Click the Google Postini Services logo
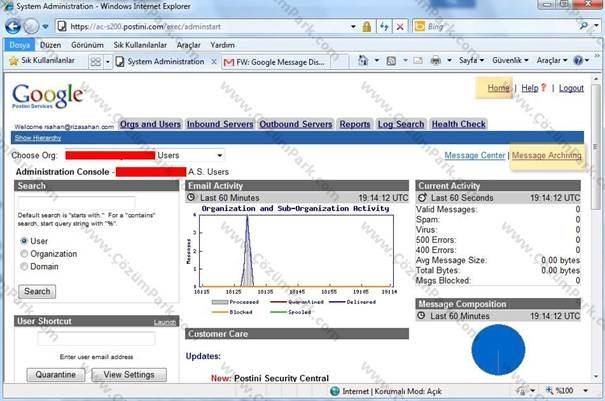 tap(47, 96)
